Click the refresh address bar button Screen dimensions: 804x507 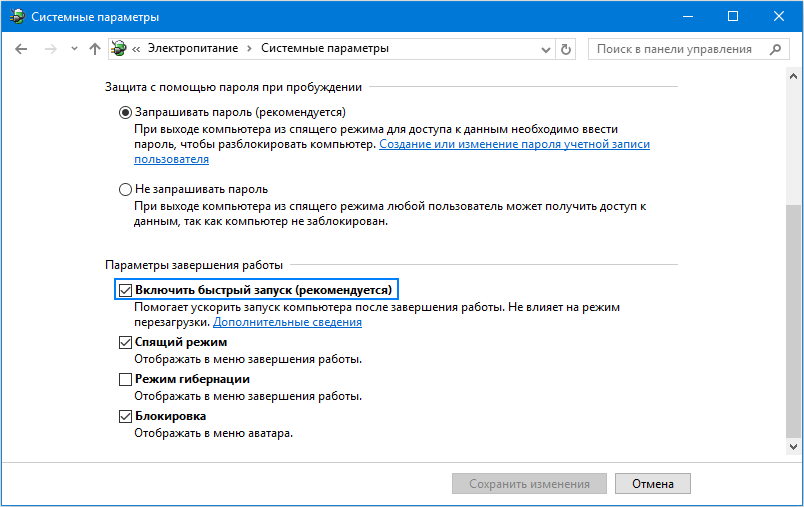(567, 49)
